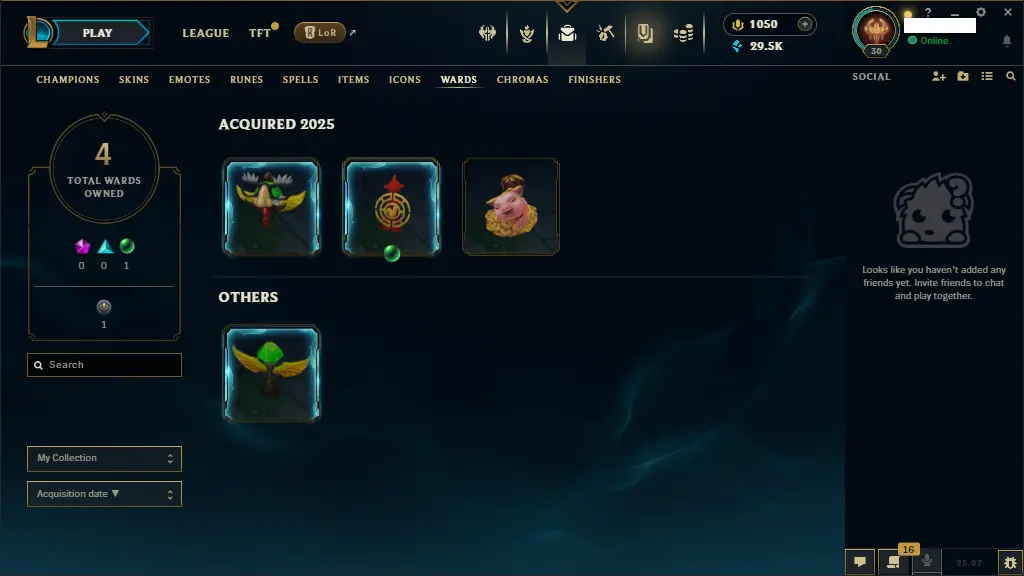
Task: Switch to the Chromas tab
Action: [522, 80]
